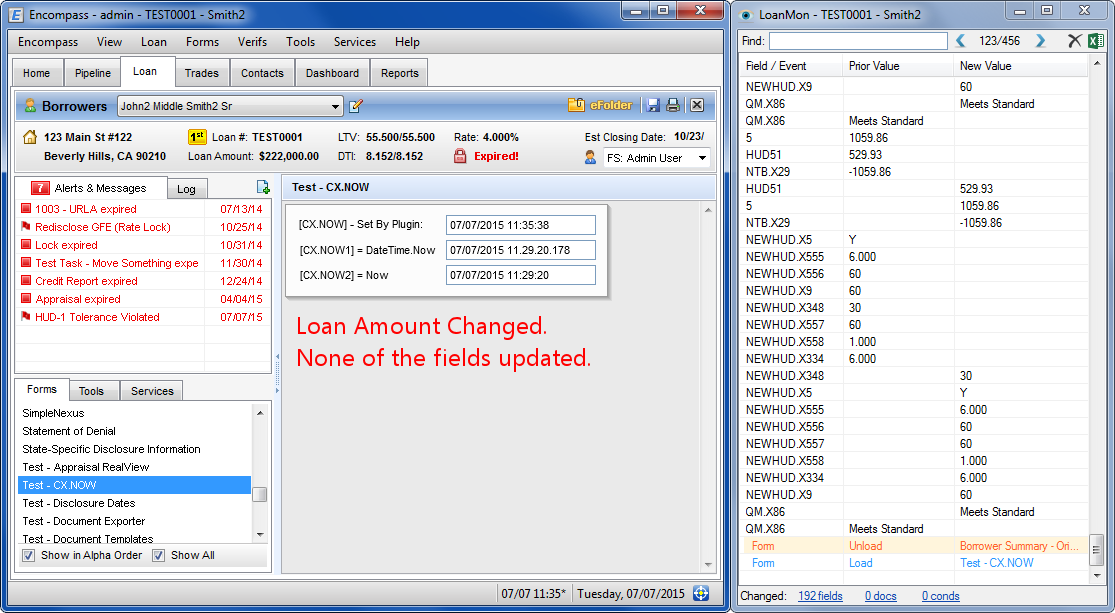Image resolution: width=1115 pixels, height=613 pixels.
Task: Open the Loan menu
Action: pos(154,42)
